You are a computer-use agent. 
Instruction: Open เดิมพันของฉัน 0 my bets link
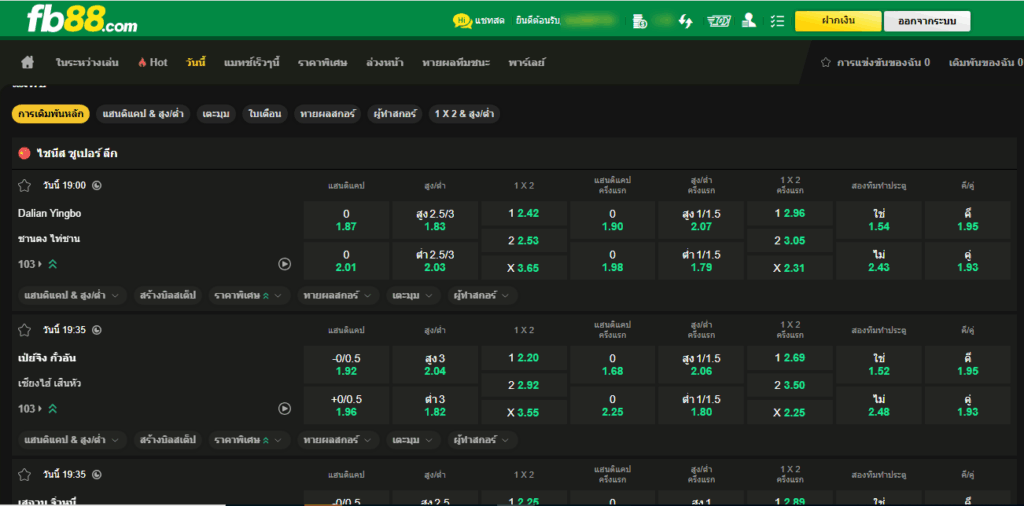(985, 63)
